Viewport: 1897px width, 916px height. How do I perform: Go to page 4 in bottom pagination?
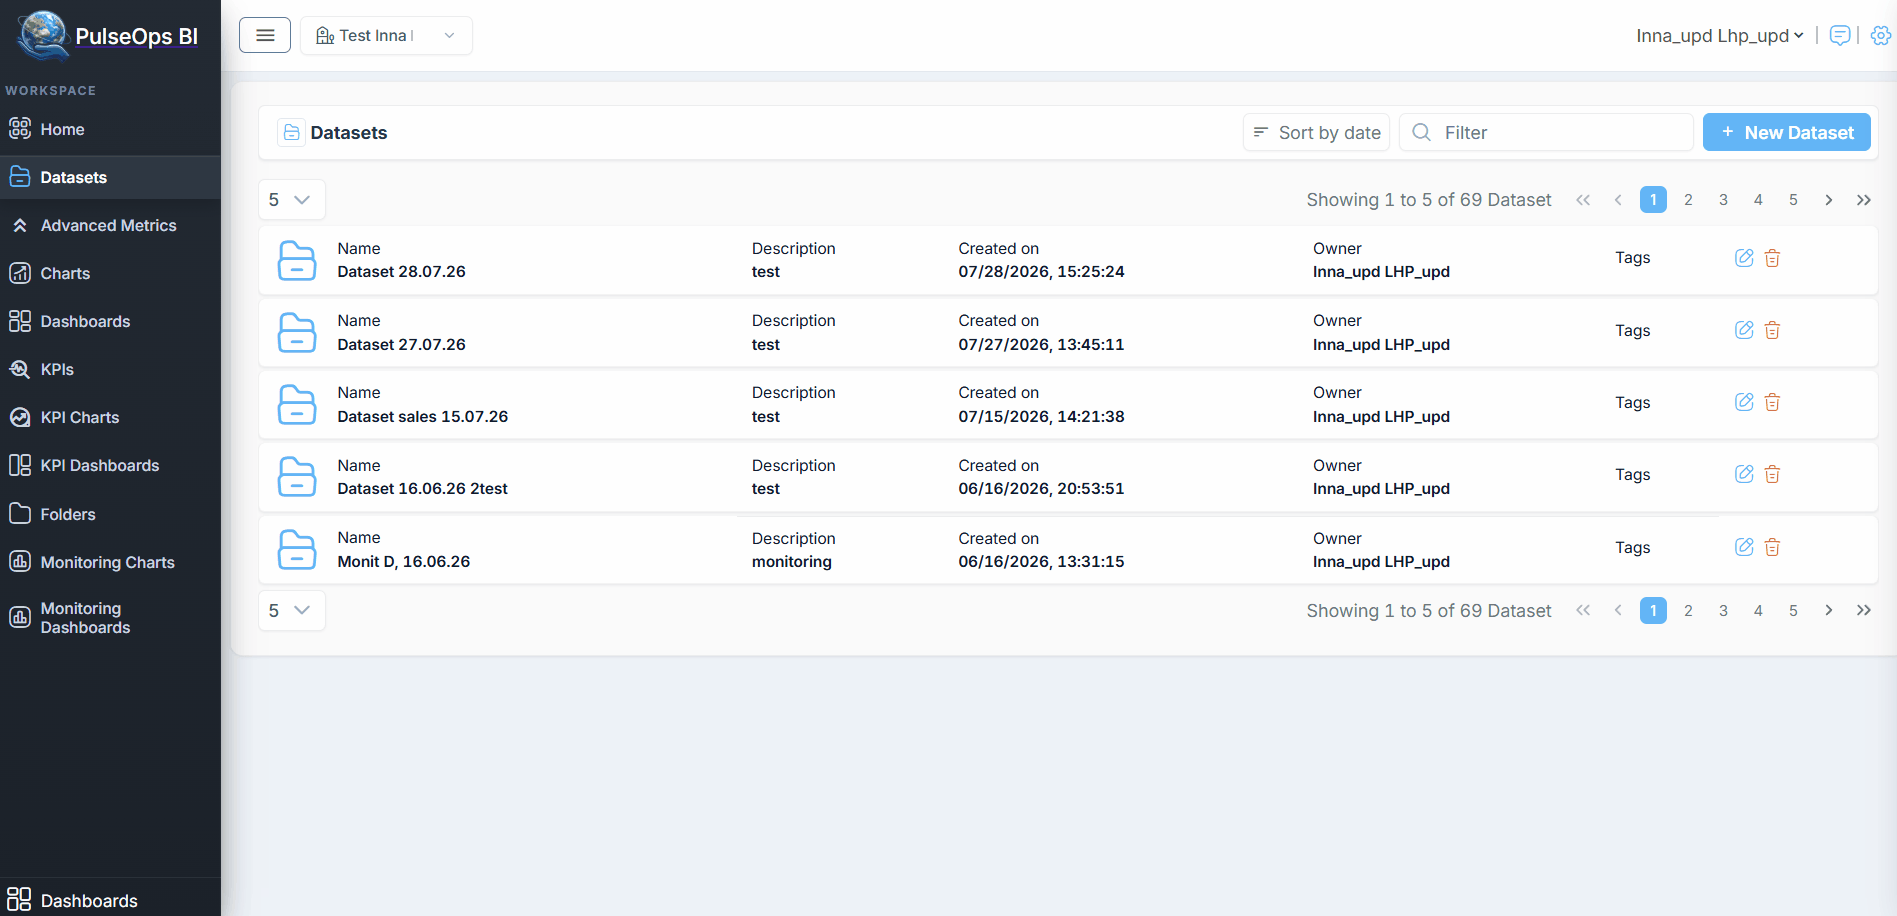pos(1758,610)
